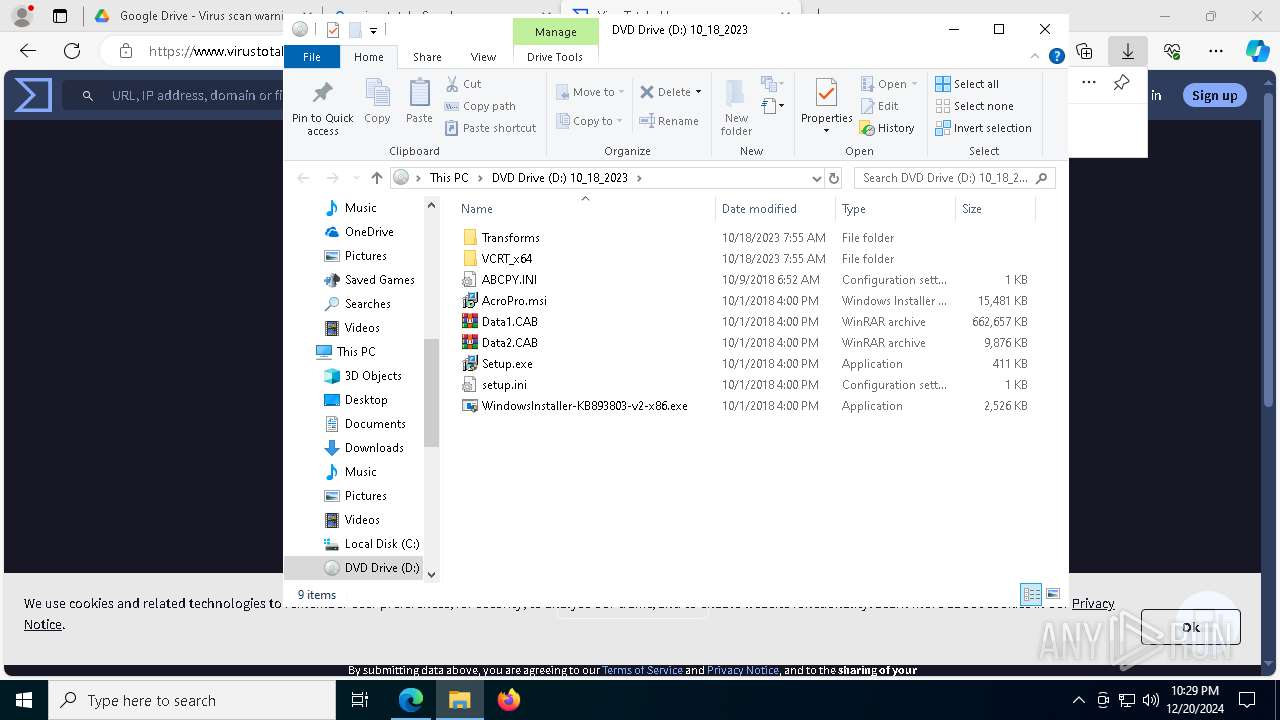Click Paste shortcut in ribbon
This screenshot has width=1280, height=720.
(x=491, y=128)
